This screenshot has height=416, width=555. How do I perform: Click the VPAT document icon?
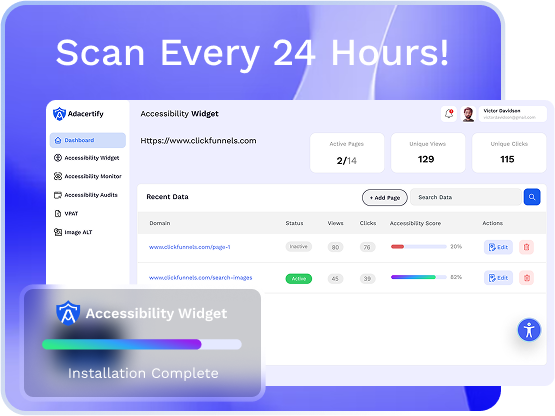click(x=58, y=213)
